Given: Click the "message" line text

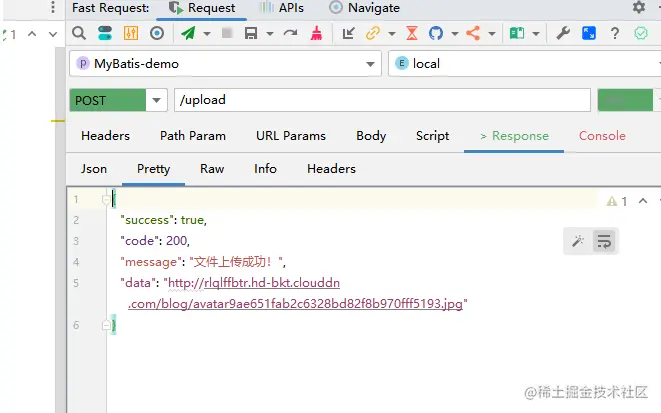Looking at the screenshot, I should 203,262.
